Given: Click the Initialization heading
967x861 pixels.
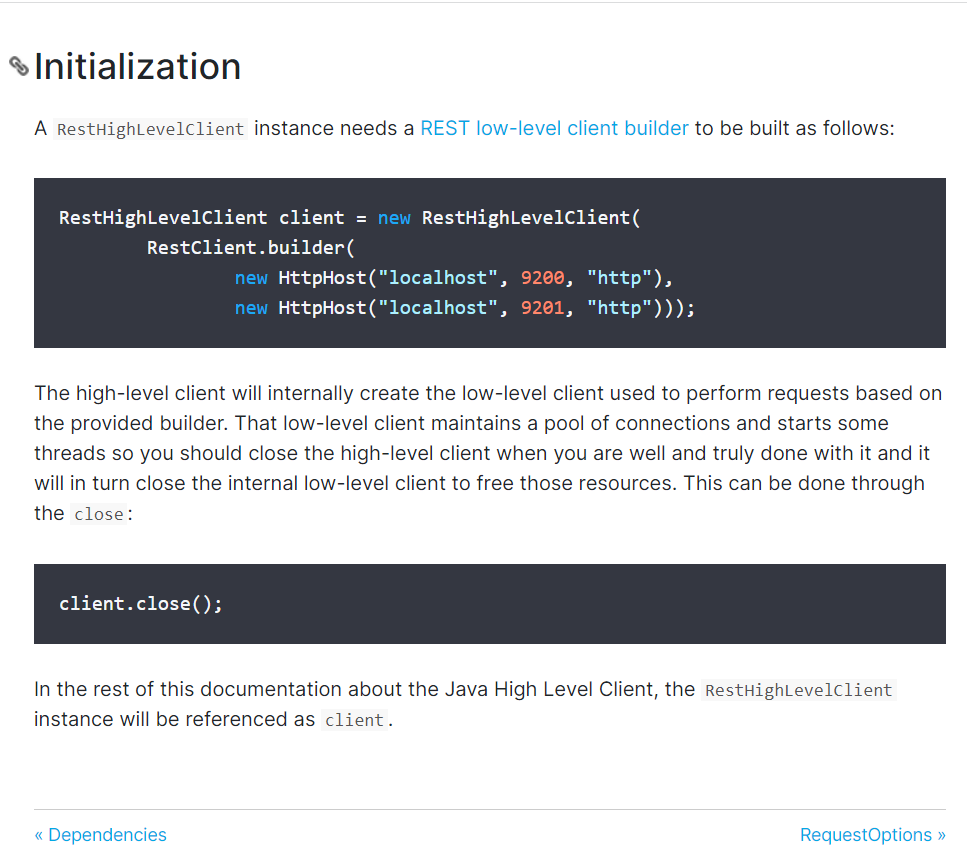Looking at the screenshot, I should click(x=138, y=66).
